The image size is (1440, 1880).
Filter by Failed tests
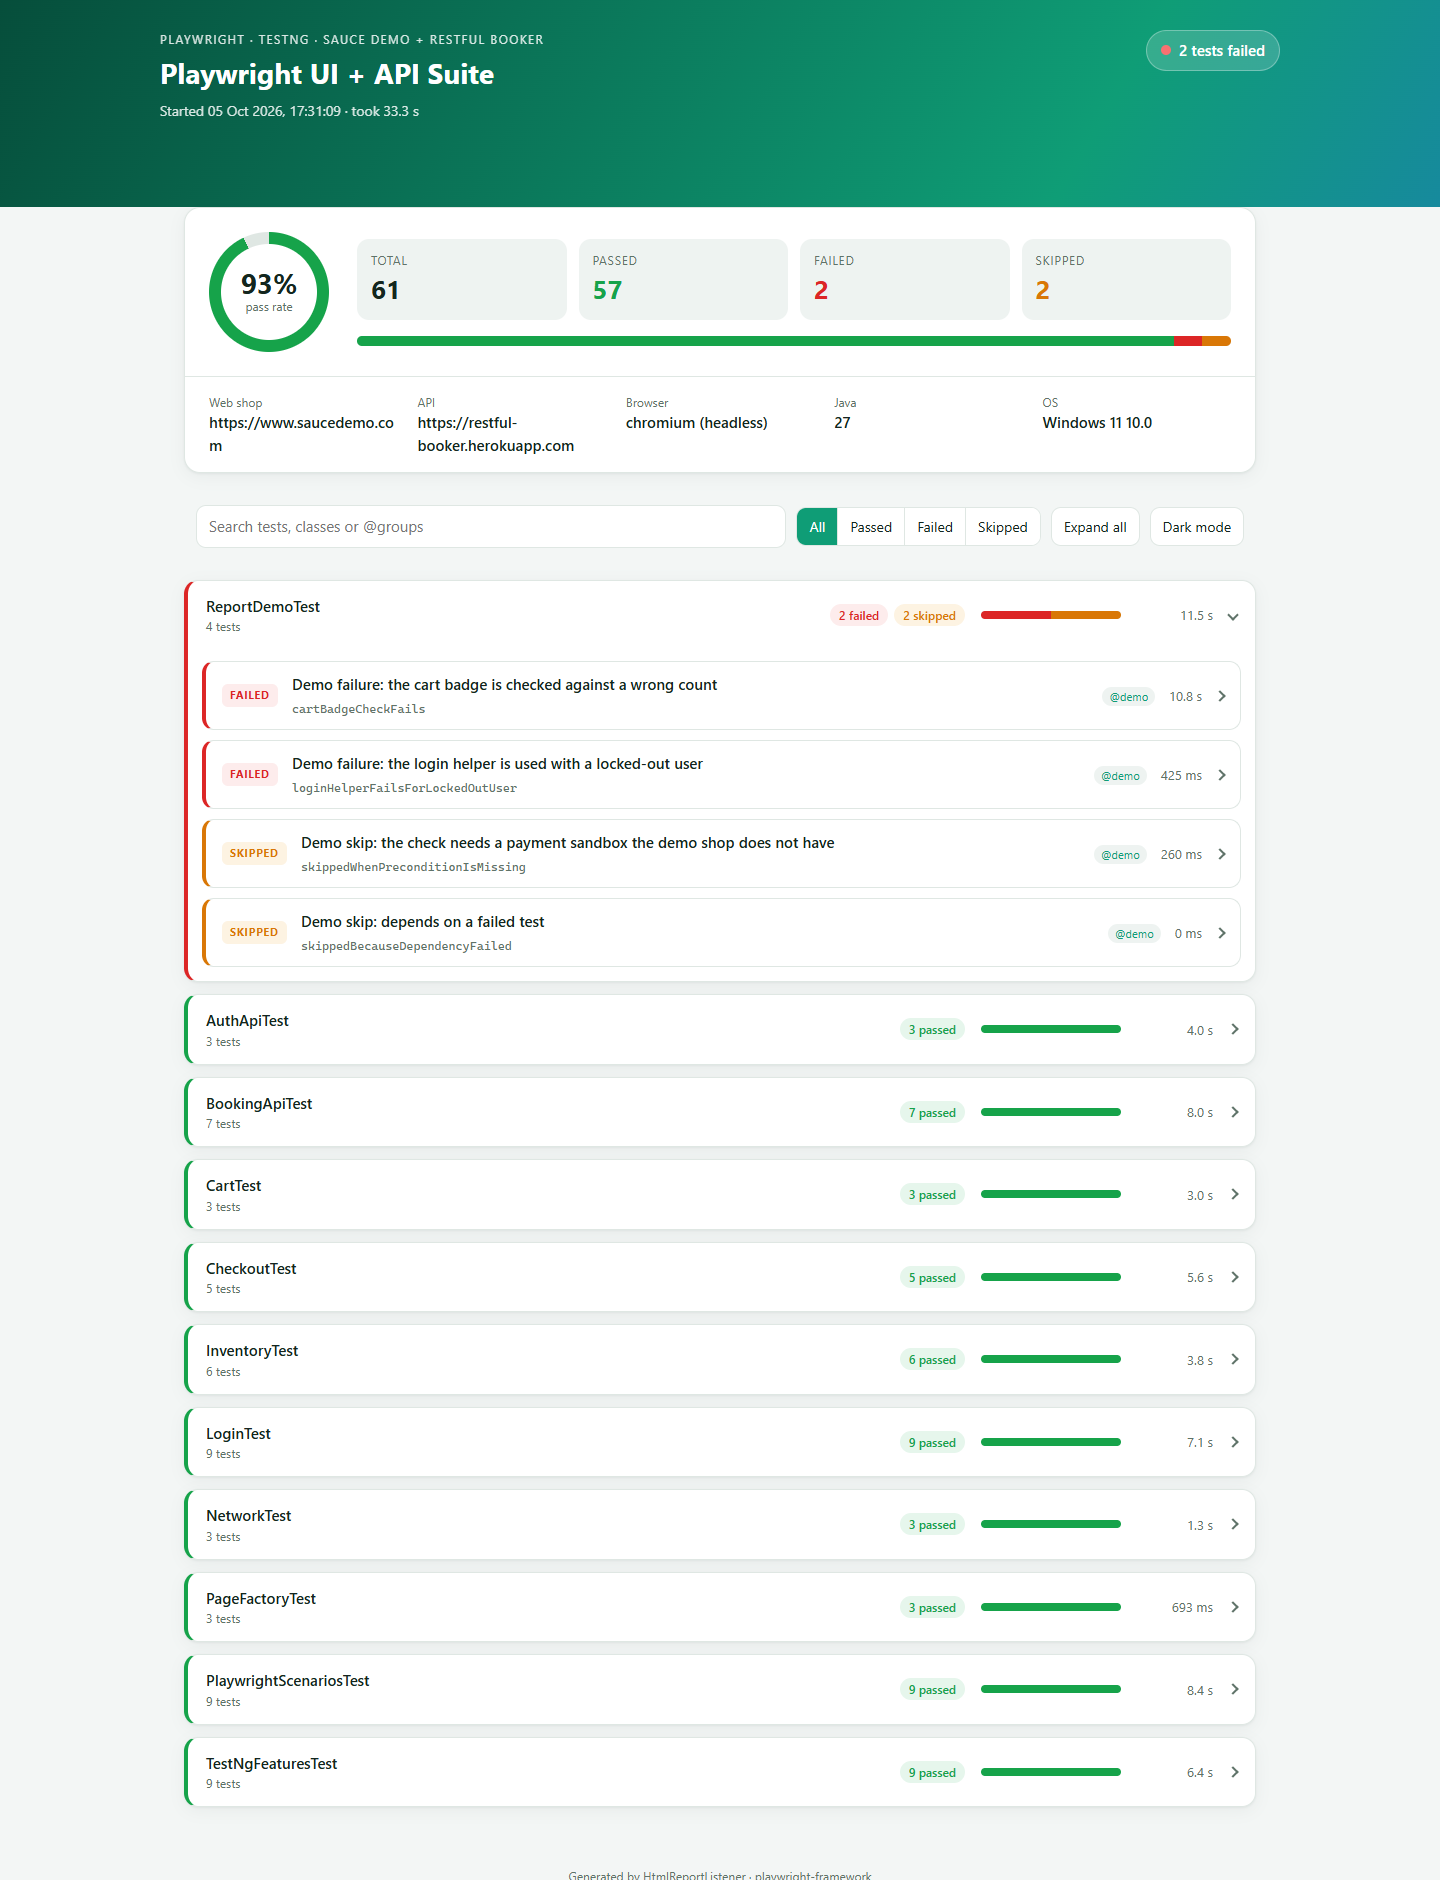tap(935, 527)
